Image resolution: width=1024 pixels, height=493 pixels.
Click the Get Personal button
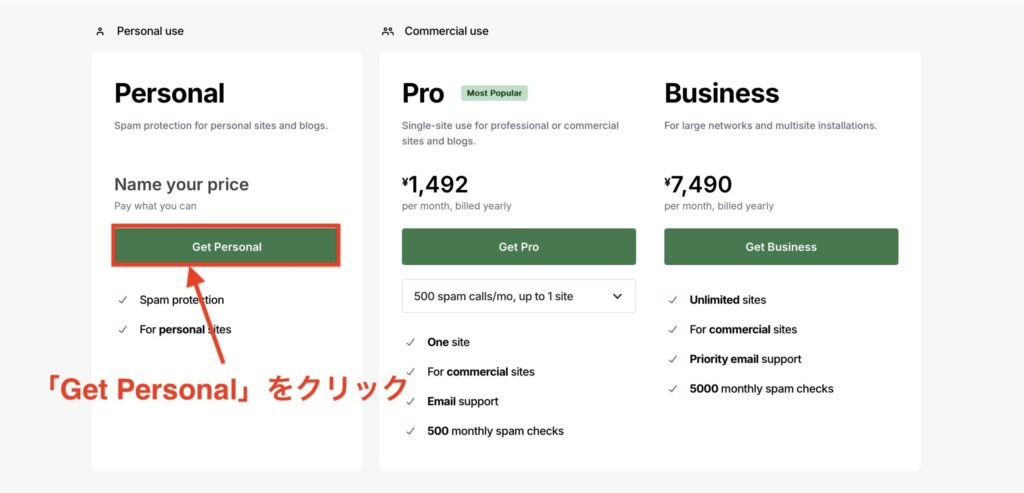pos(226,247)
